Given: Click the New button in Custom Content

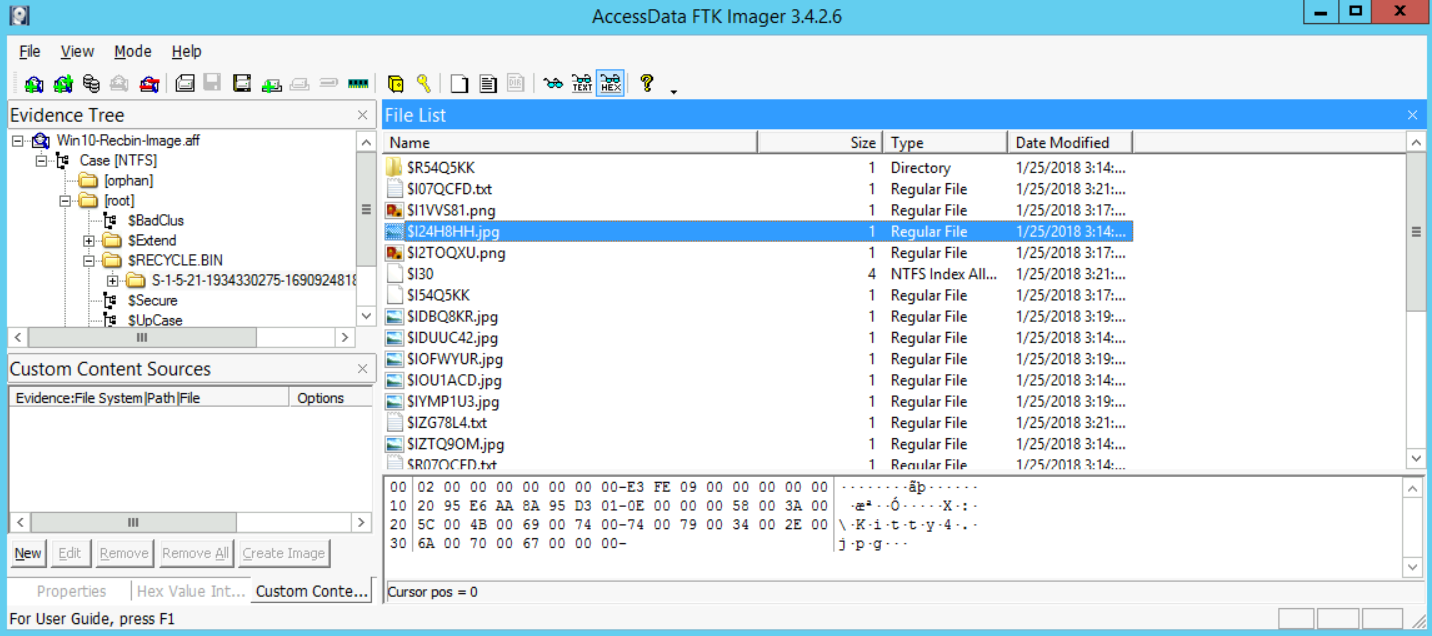Looking at the screenshot, I should 28,553.
